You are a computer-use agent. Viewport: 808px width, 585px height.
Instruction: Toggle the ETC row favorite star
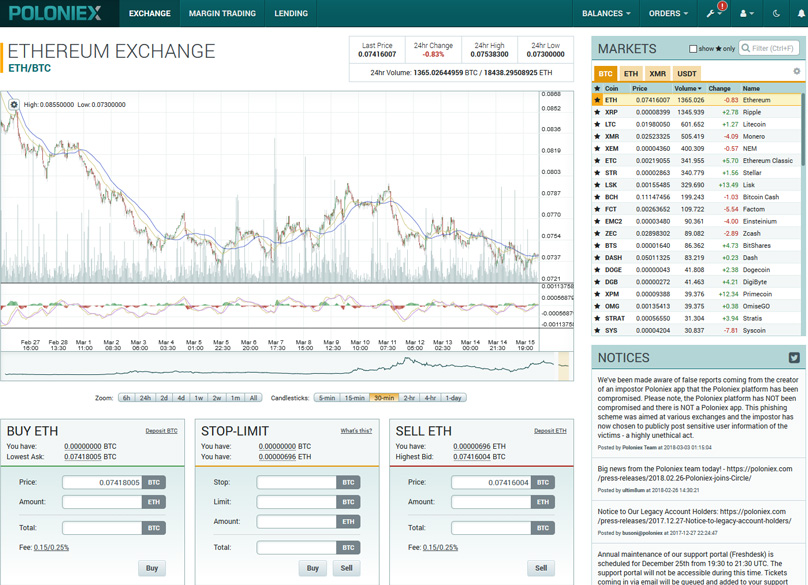pos(597,160)
